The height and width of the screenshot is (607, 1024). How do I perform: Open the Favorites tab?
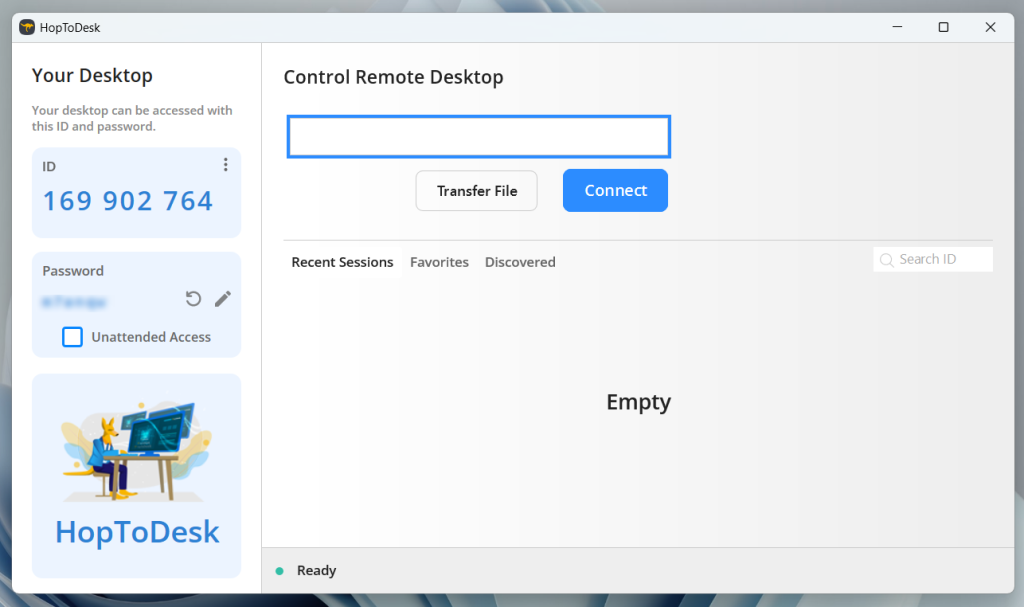[x=439, y=262]
